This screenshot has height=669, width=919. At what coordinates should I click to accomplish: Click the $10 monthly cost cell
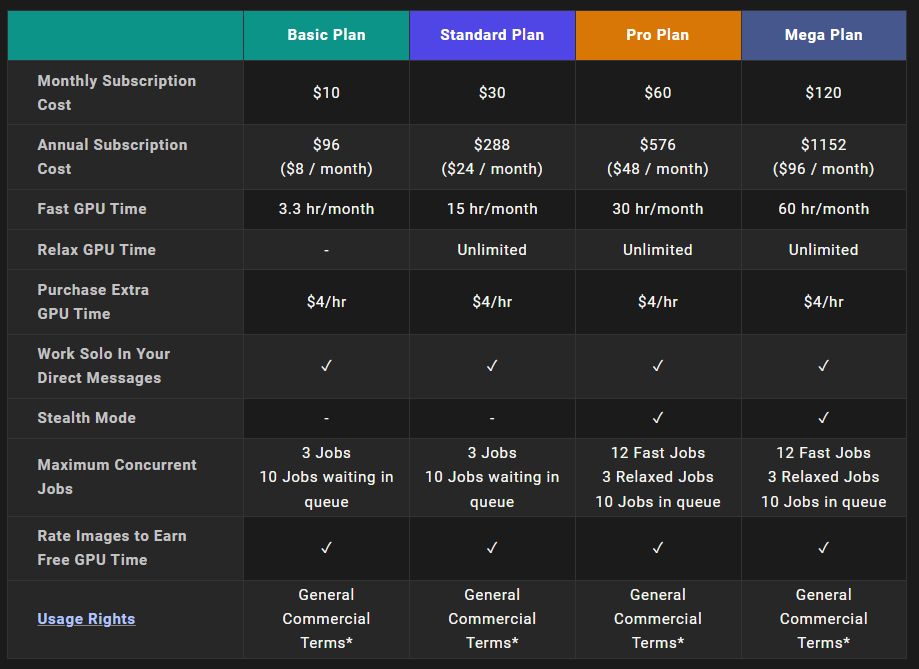[x=326, y=93]
